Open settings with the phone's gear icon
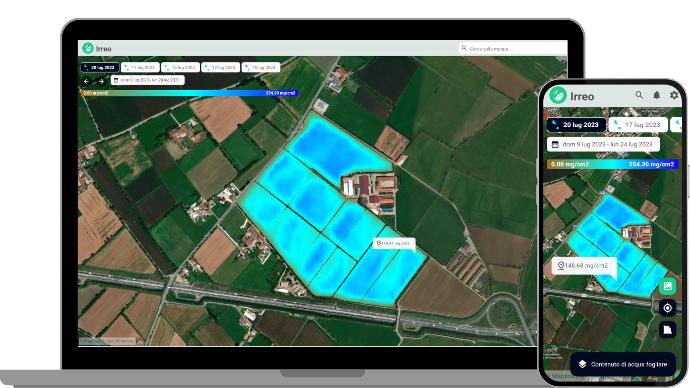This screenshot has height=388, width=690. (x=674, y=95)
